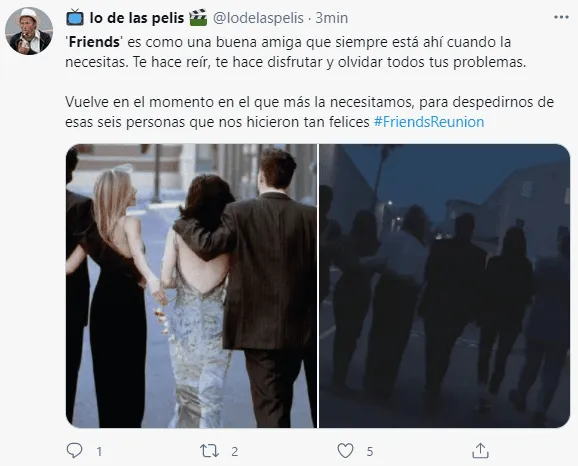View the left formal-wear photo

coord(191,286)
